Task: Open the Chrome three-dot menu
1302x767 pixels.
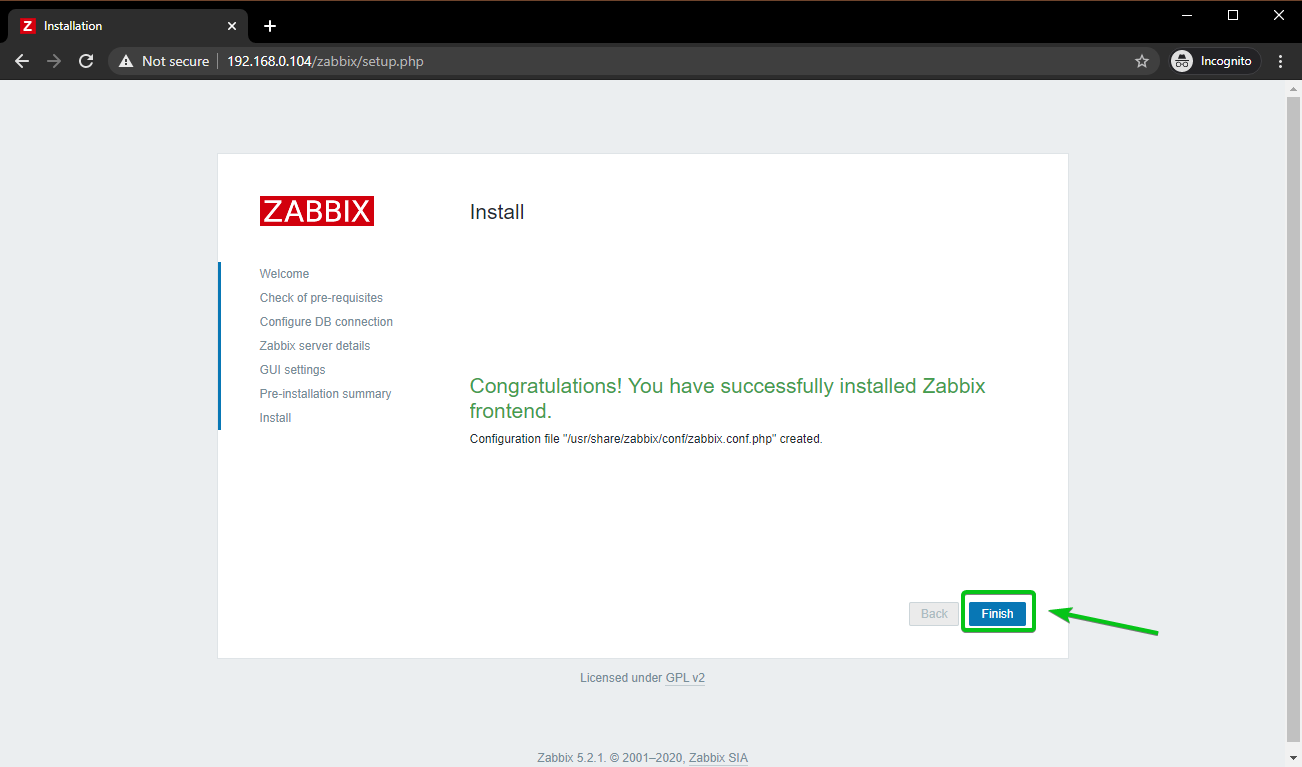Action: (x=1281, y=61)
